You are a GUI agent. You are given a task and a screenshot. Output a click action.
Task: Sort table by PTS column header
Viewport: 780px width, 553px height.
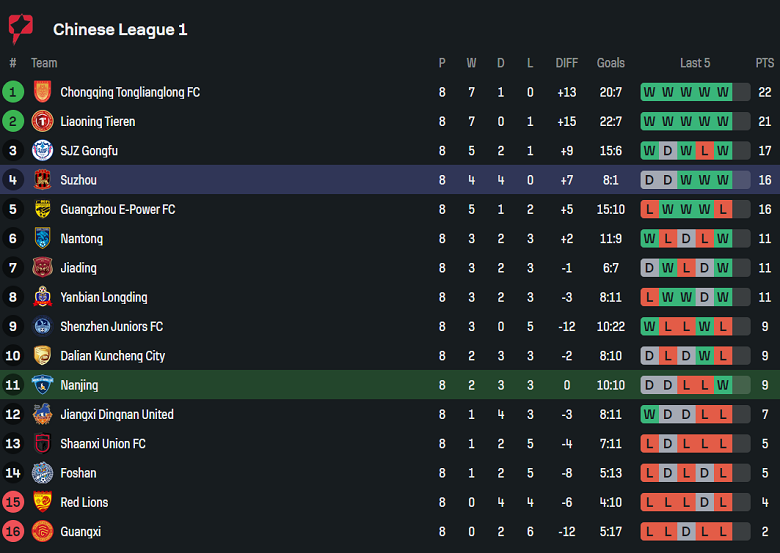tap(765, 63)
